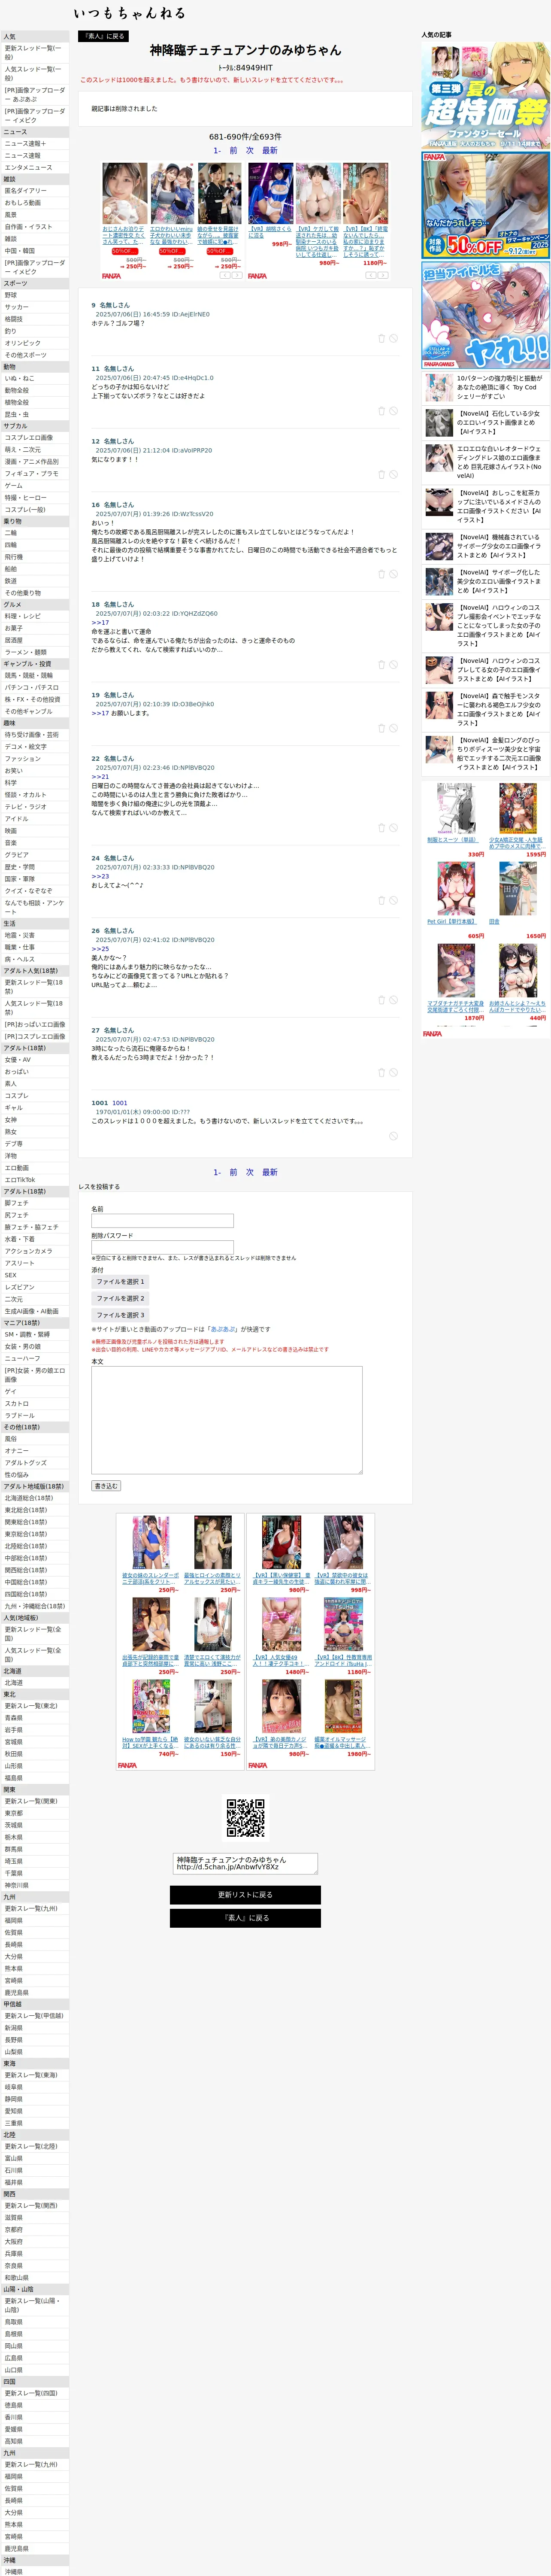
Task: Focus the 本文 text area
Action: 227,1420
